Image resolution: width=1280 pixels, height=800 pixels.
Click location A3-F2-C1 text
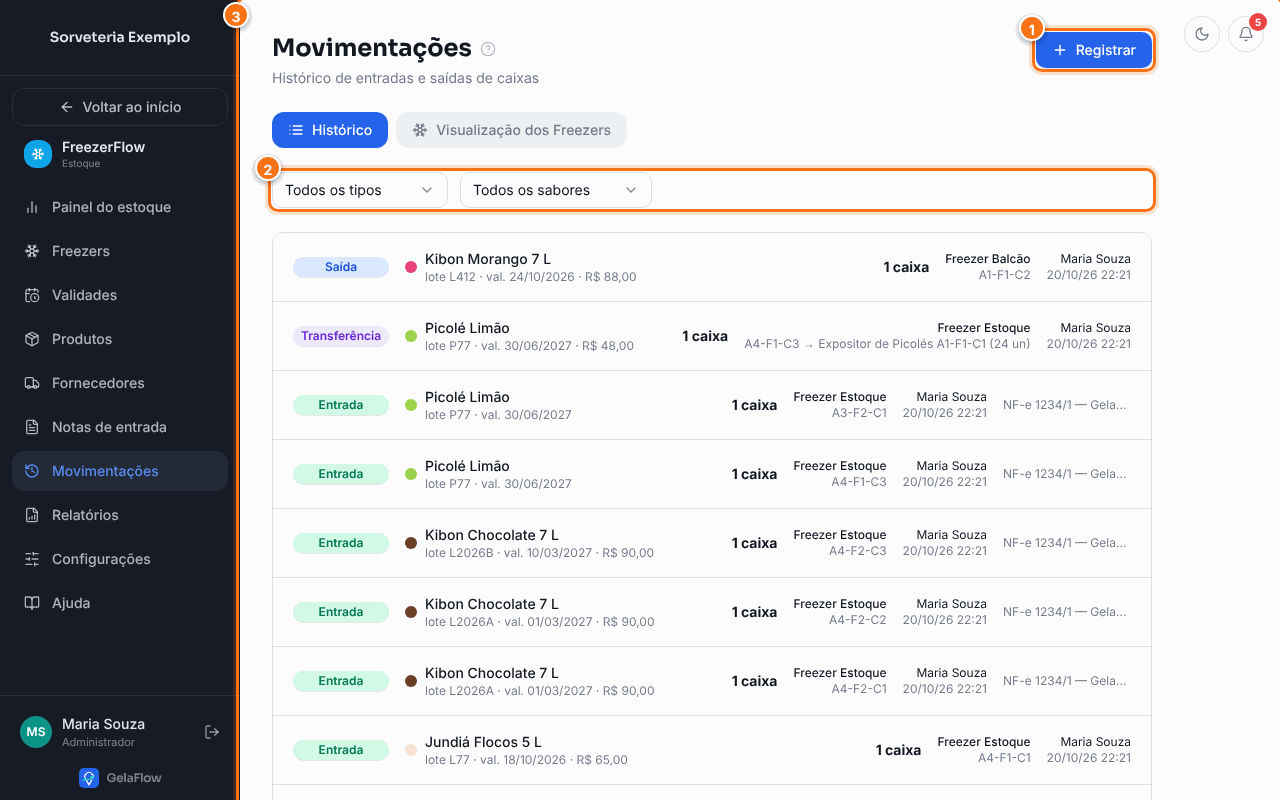click(x=859, y=413)
